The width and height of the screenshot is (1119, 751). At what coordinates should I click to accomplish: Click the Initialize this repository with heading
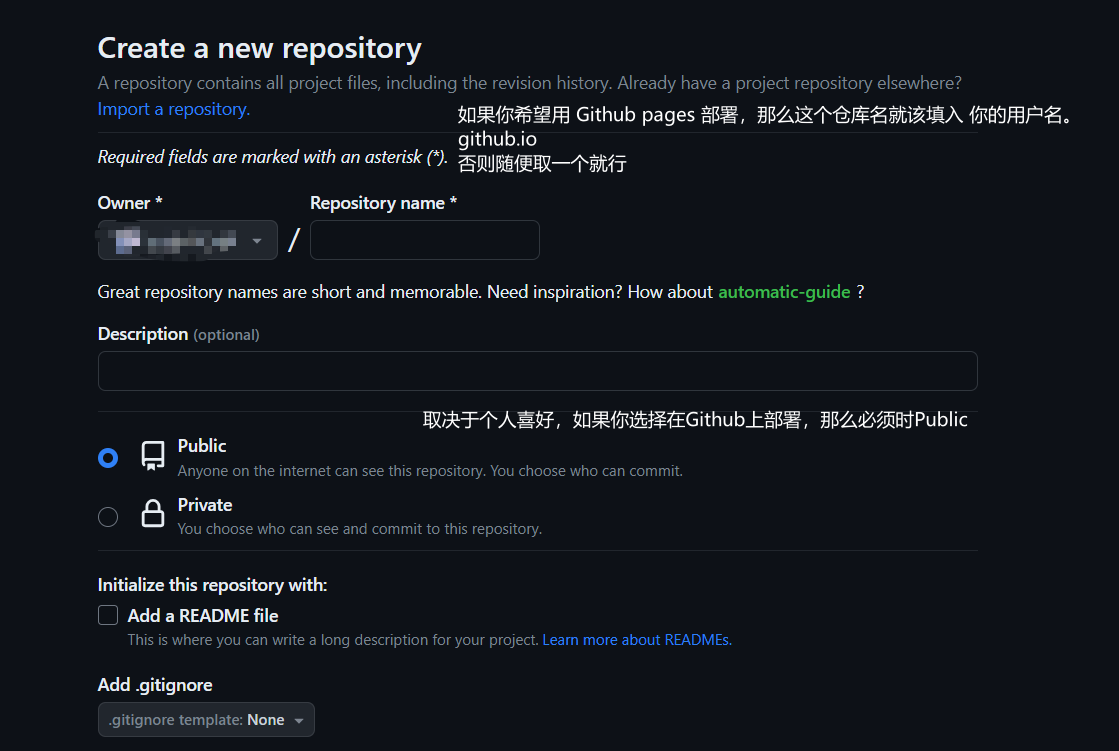coord(213,585)
